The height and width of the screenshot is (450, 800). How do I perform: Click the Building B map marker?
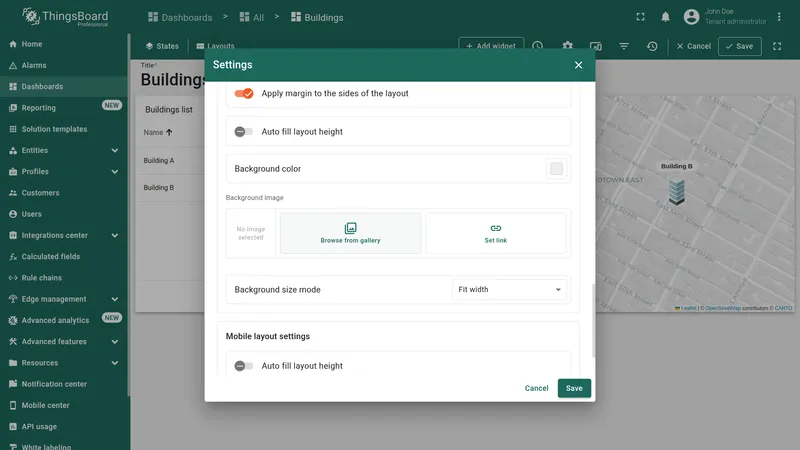click(x=677, y=191)
